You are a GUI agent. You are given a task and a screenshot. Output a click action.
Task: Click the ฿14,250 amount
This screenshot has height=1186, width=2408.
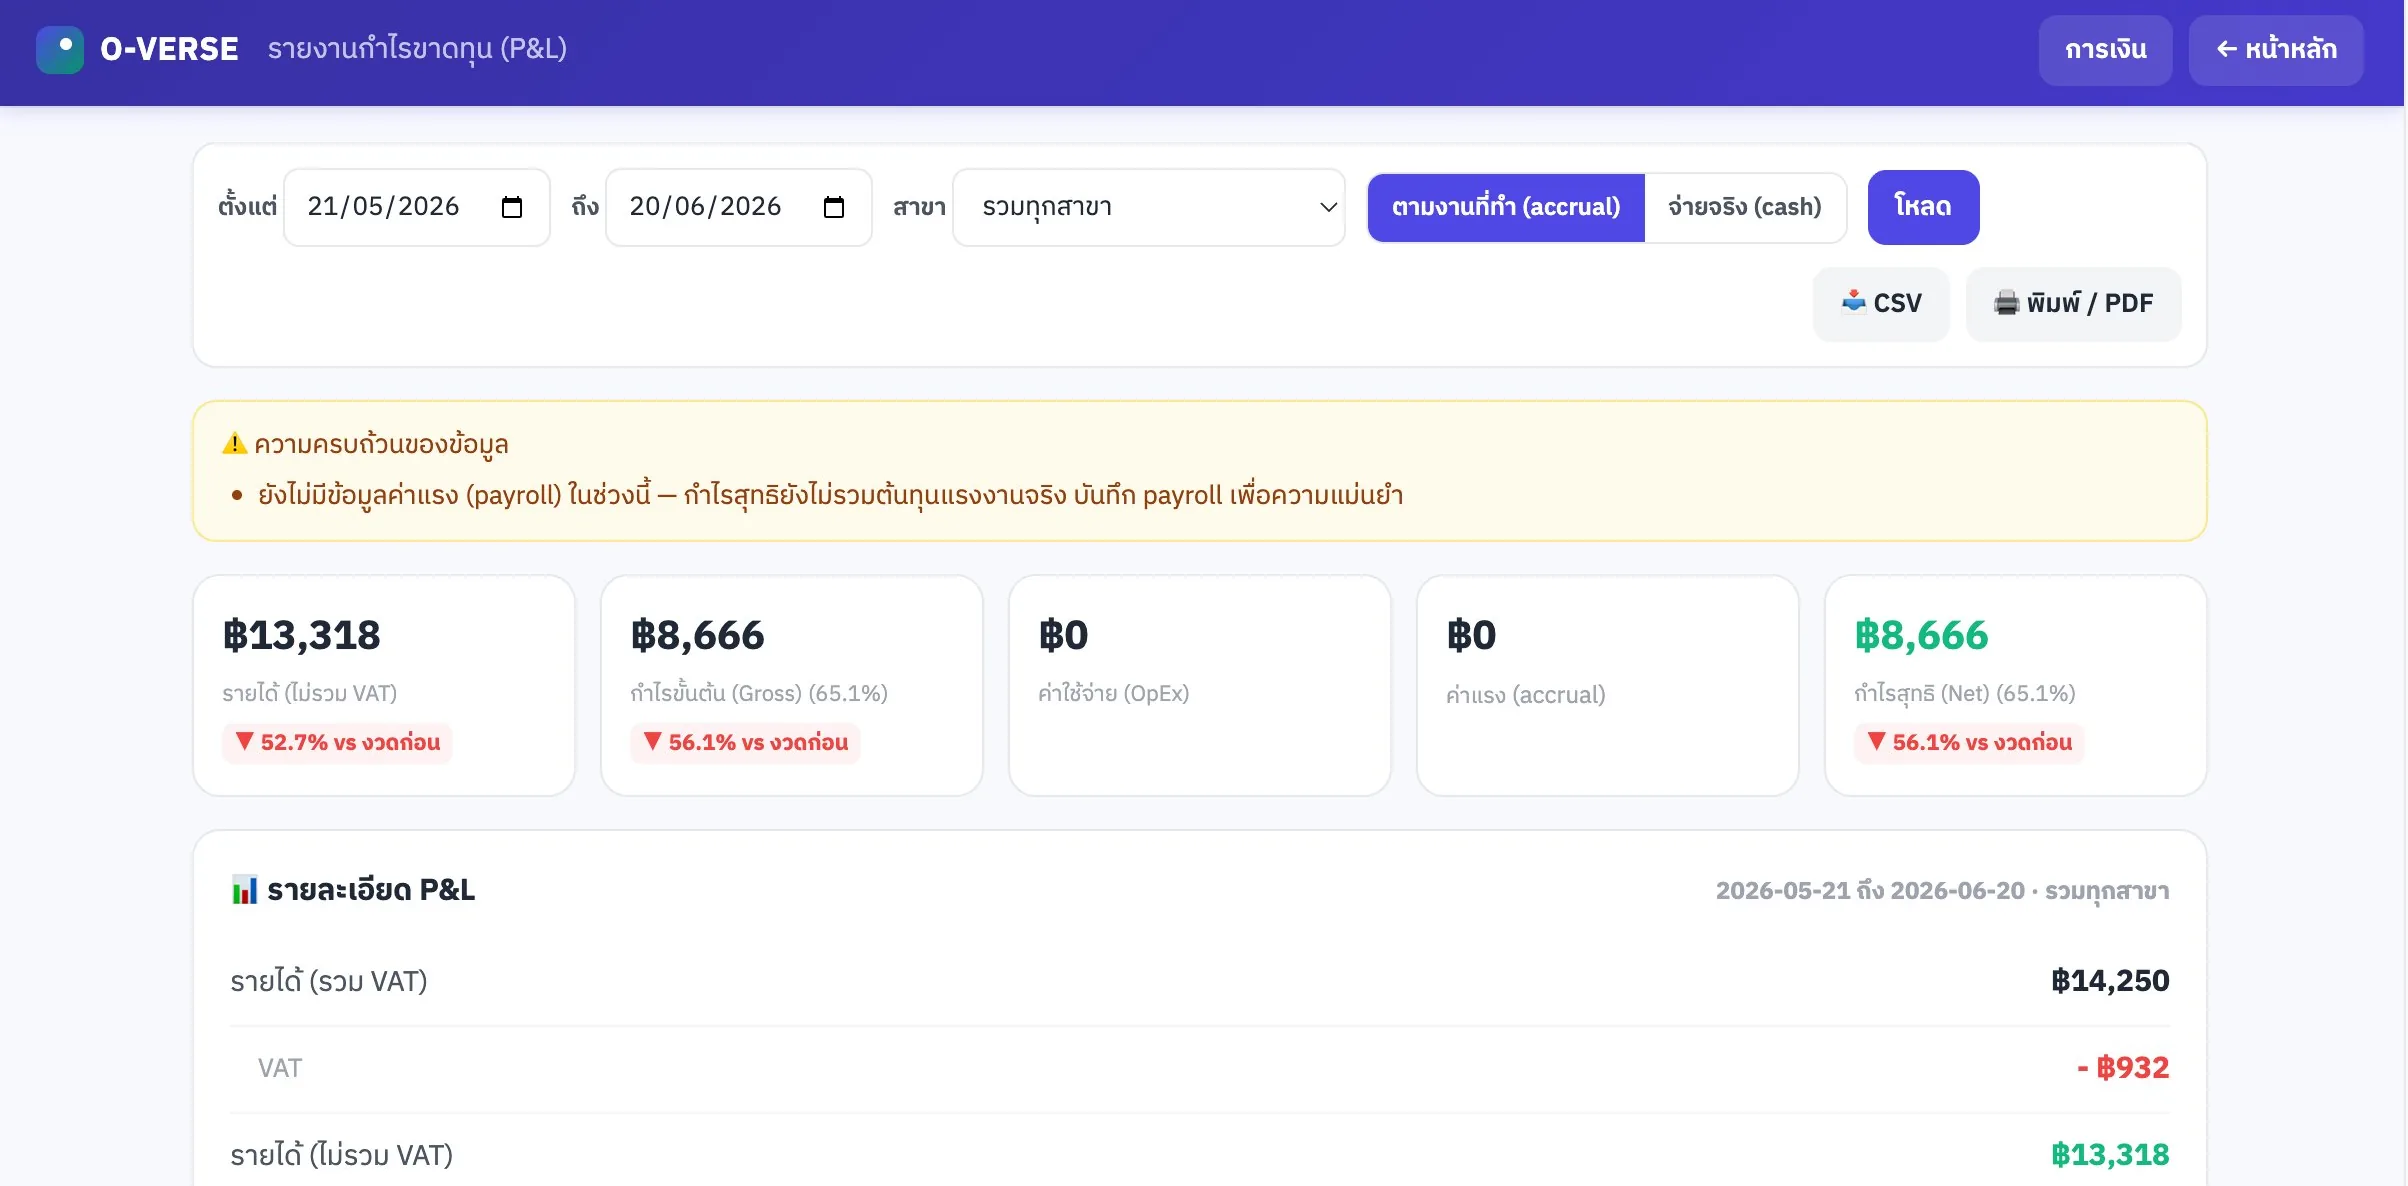(2110, 980)
